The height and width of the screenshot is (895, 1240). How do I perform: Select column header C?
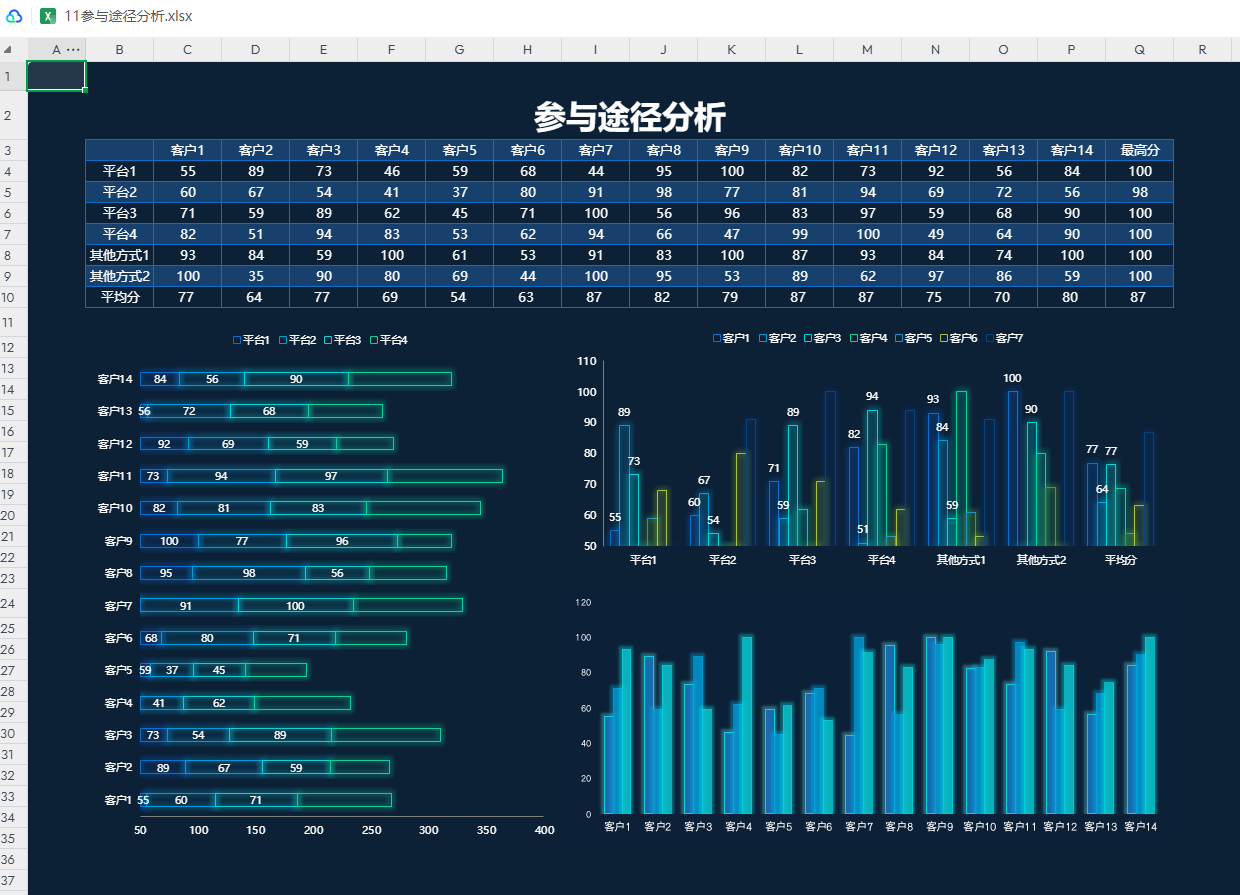point(187,50)
